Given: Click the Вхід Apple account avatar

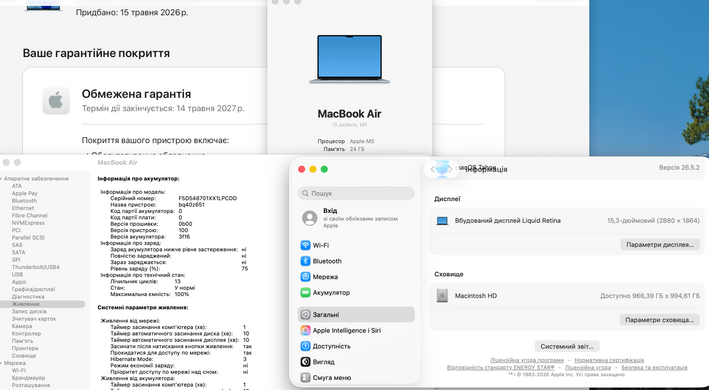Looking at the screenshot, I should click(x=310, y=218).
